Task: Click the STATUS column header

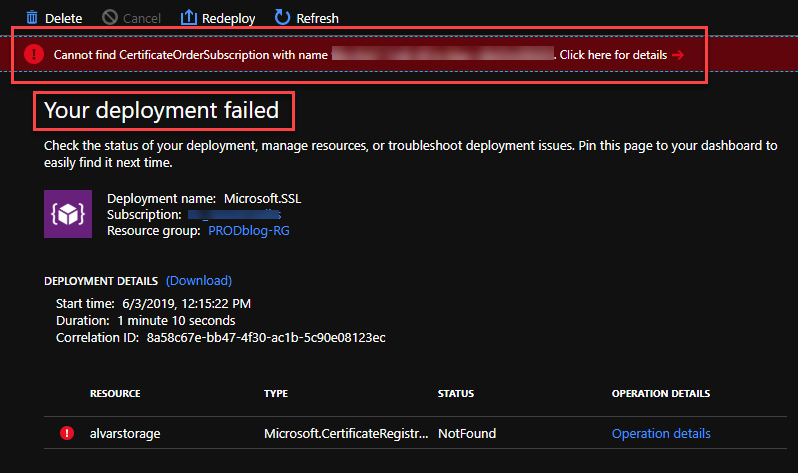Action: coord(456,394)
